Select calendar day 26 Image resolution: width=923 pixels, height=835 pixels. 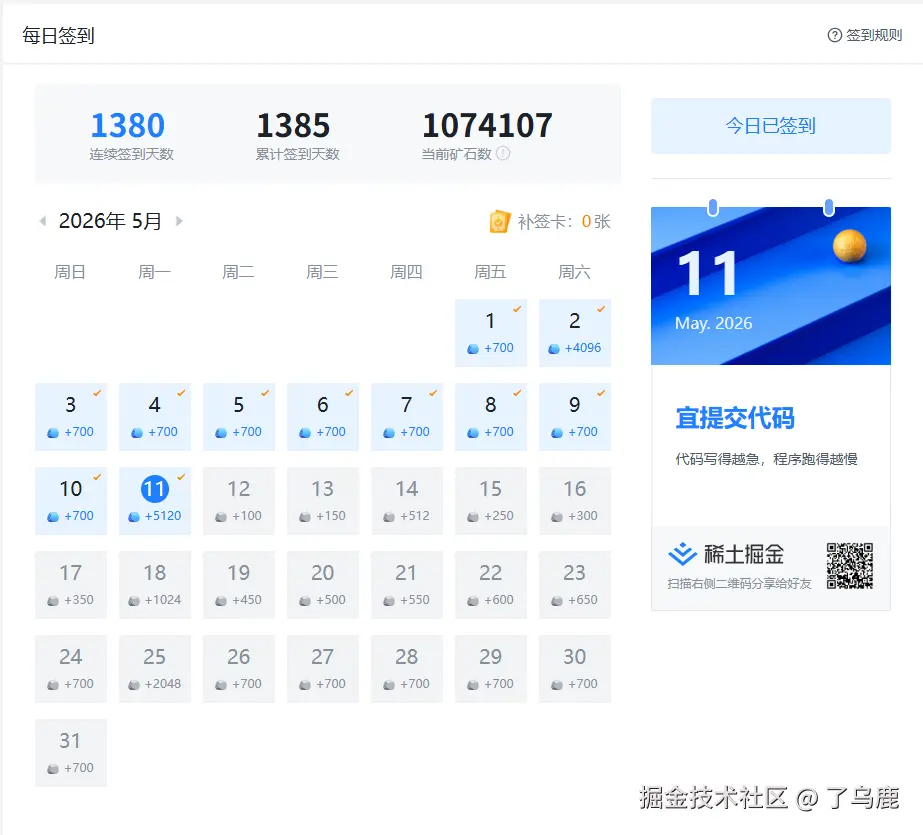point(239,669)
